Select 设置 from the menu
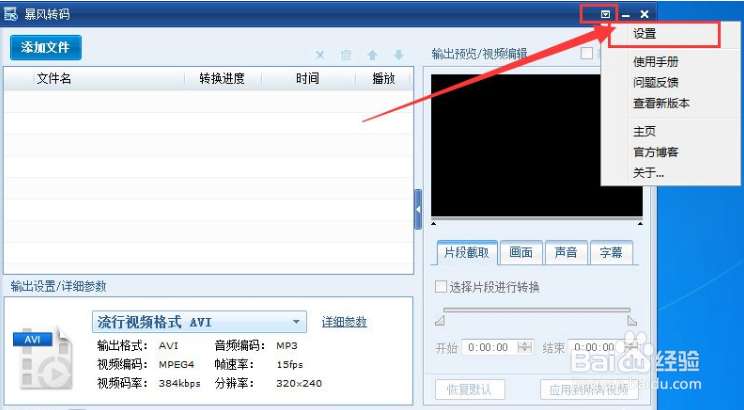744x410 pixels. tap(644, 34)
